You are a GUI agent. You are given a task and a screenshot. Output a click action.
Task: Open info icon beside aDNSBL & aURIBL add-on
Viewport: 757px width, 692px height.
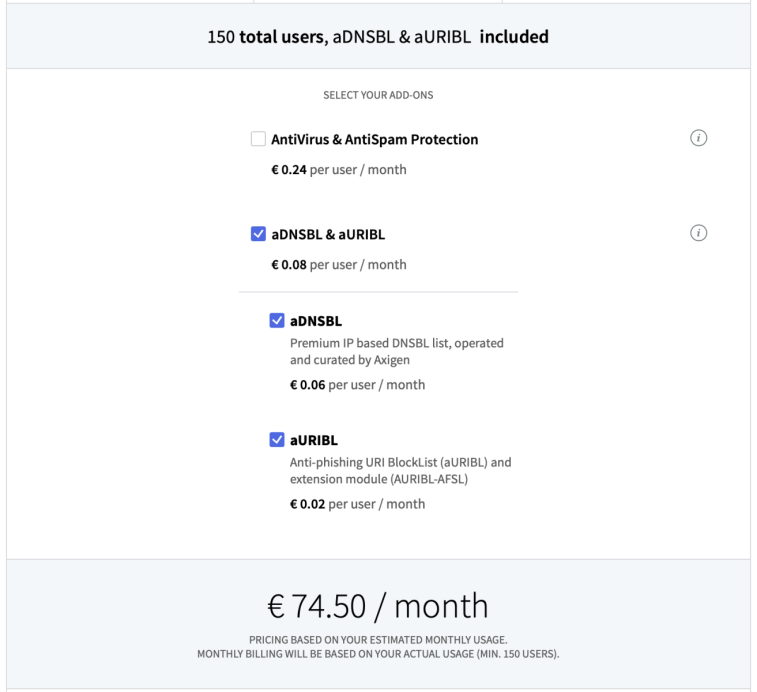click(x=698, y=233)
